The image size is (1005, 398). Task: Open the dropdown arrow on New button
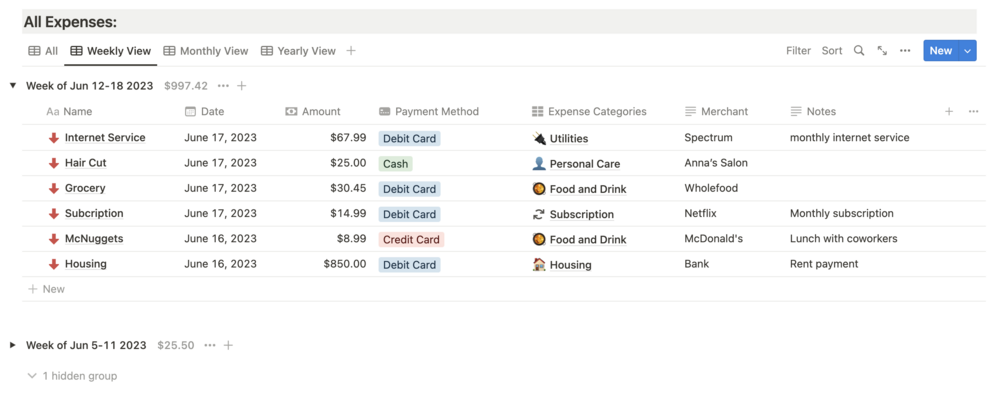[x=968, y=51]
